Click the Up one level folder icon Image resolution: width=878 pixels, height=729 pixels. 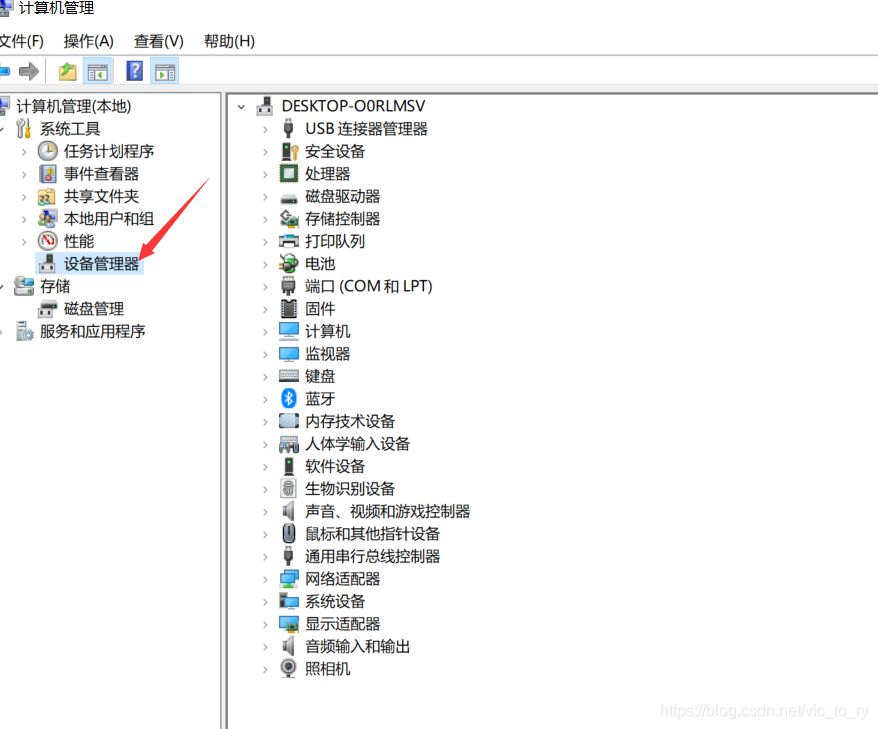coord(68,71)
